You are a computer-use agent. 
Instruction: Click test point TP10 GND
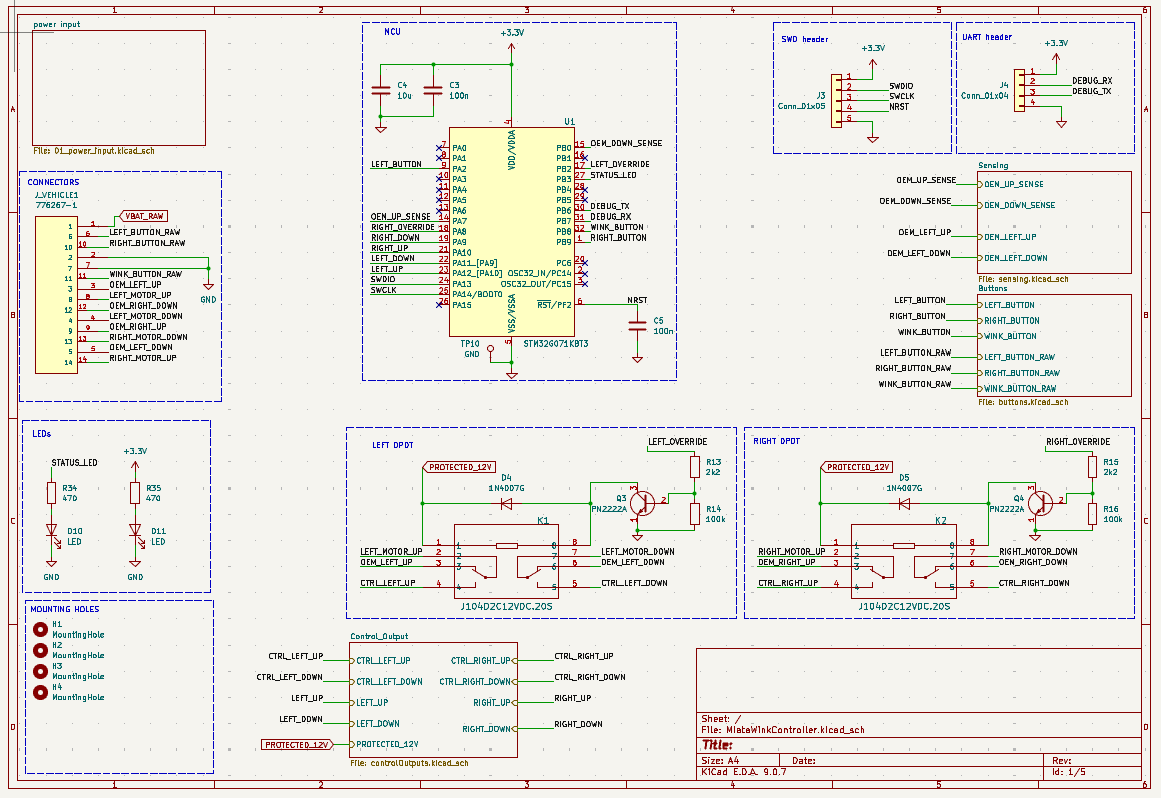[489, 348]
